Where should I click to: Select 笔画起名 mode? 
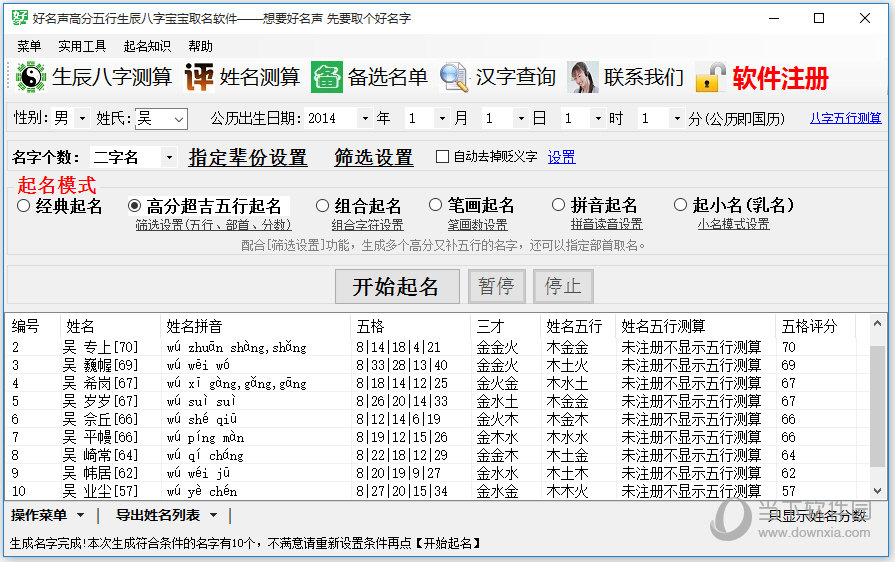pos(436,204)
